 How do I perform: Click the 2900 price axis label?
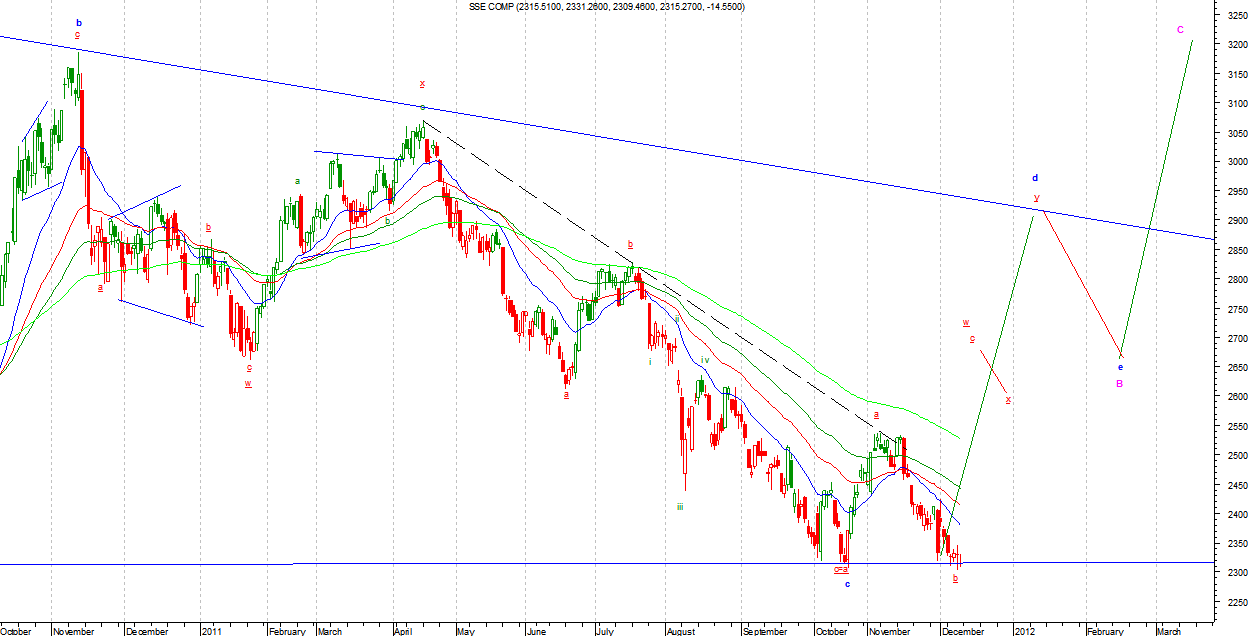click(1235, 221)
